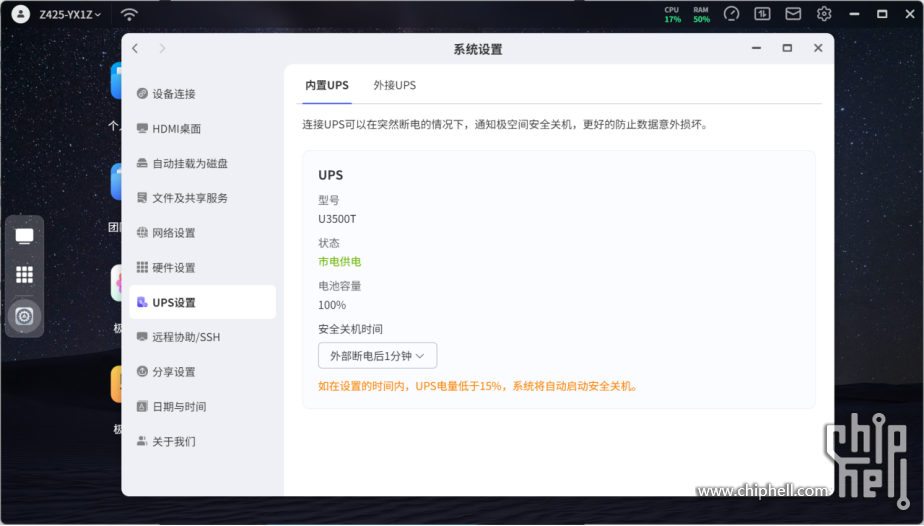Click the user avatar icon at top left
Image resolution: width=924 pixels, height=526 pixels.
point(21,14)
